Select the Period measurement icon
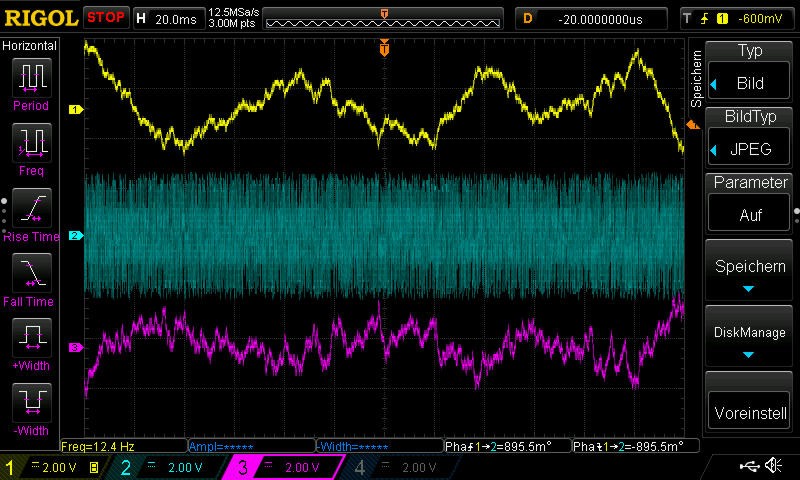Screen dimensions: 800x480 click(31, 78)
